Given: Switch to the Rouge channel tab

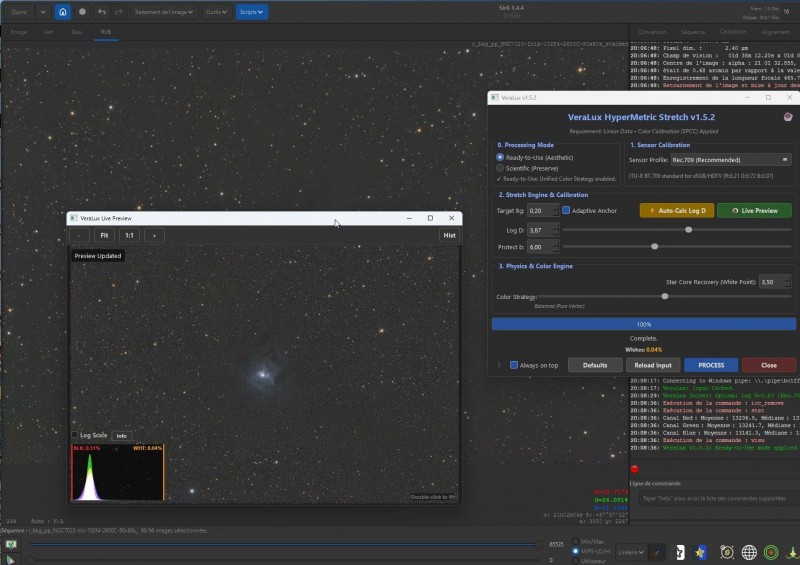Looking at the screenshot, I should tap(18, 32).
